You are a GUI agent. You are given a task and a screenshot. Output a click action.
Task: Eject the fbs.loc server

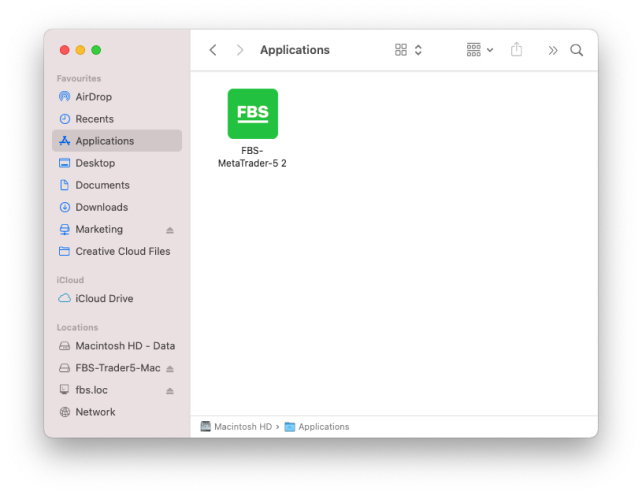point(170,391)
